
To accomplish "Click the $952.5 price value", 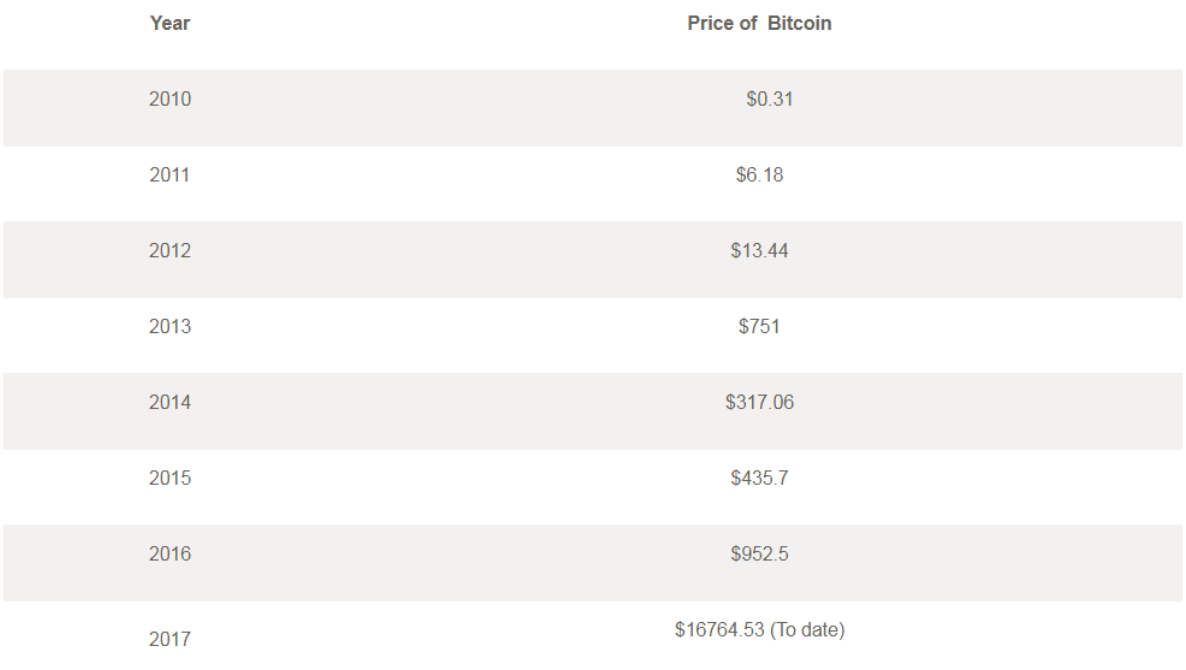I will coord(759,556).
